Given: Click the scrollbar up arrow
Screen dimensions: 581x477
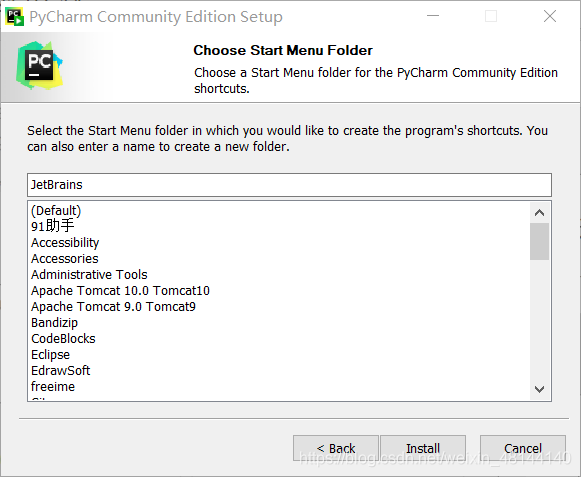Looking at the screenshot, I should pyautogui.click(x=540, y=213).
